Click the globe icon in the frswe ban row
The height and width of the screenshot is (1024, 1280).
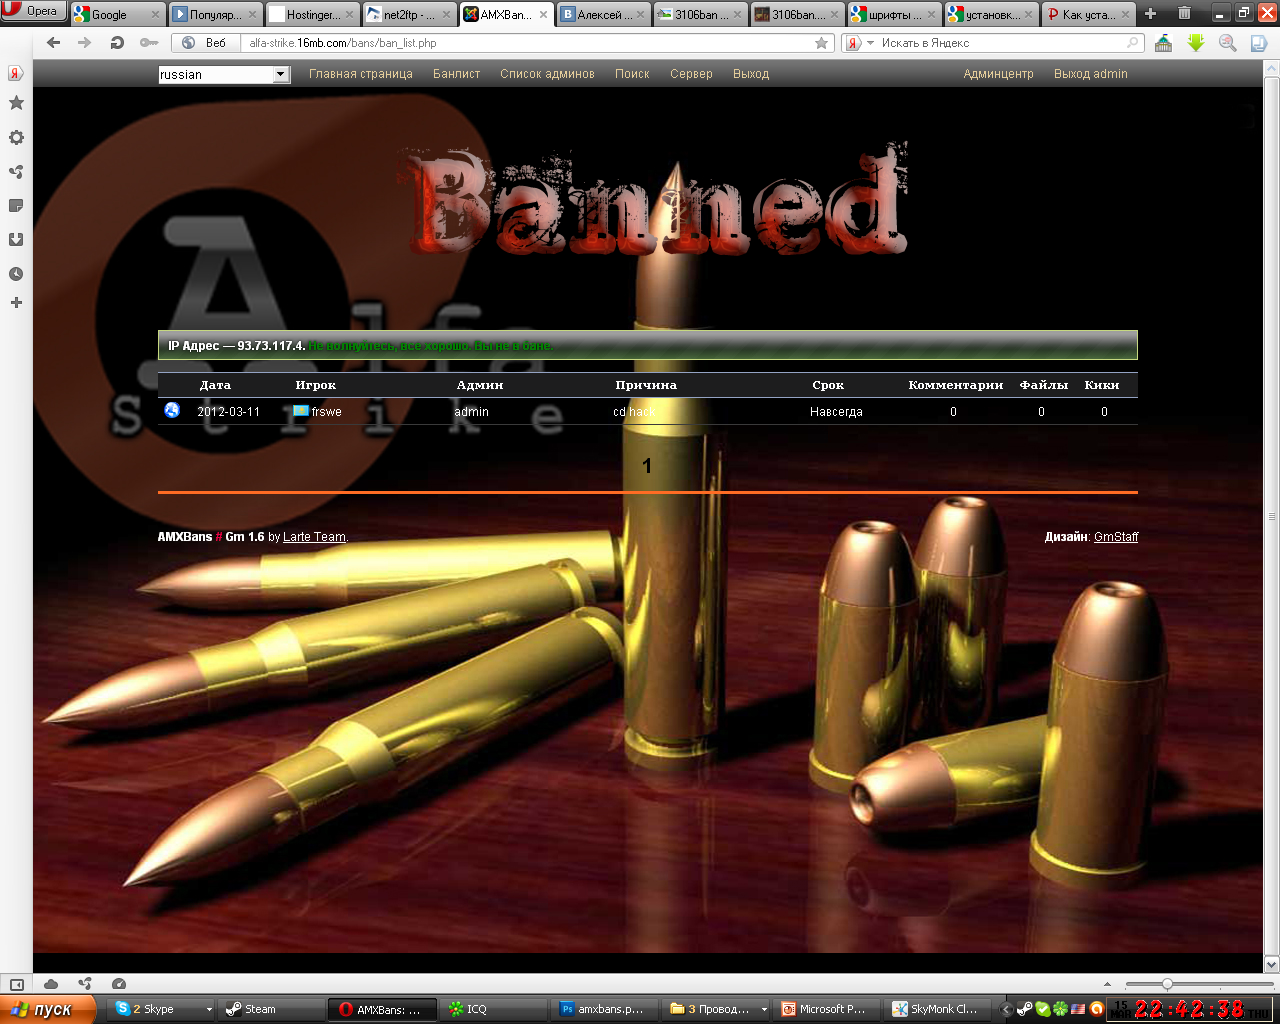tap(172, 410)
